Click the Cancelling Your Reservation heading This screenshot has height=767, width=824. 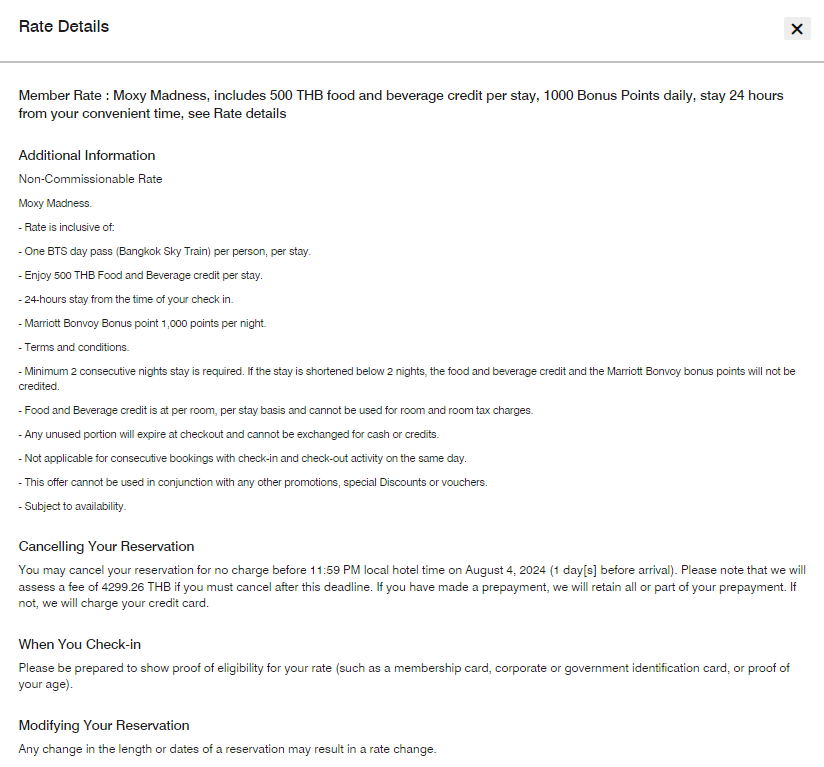click(107, 546)
